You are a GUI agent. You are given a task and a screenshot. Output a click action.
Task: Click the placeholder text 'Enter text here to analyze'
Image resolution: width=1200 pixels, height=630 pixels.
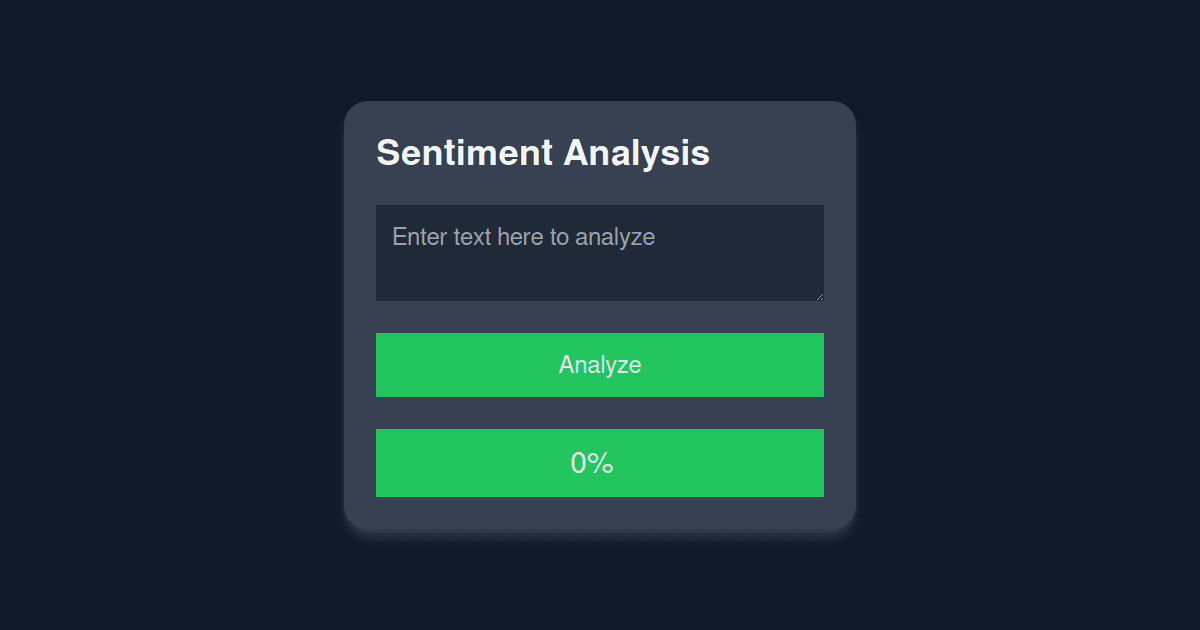pos(523,237)
